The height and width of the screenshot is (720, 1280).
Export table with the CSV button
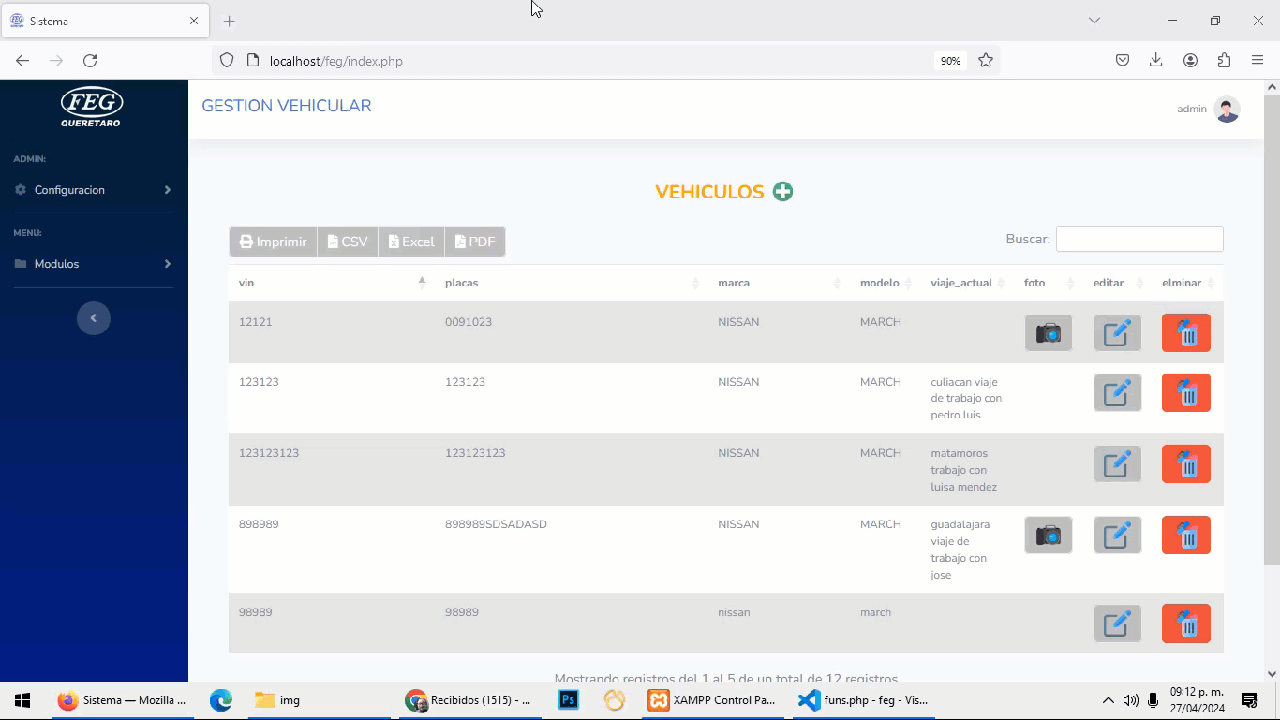(348, 242)
